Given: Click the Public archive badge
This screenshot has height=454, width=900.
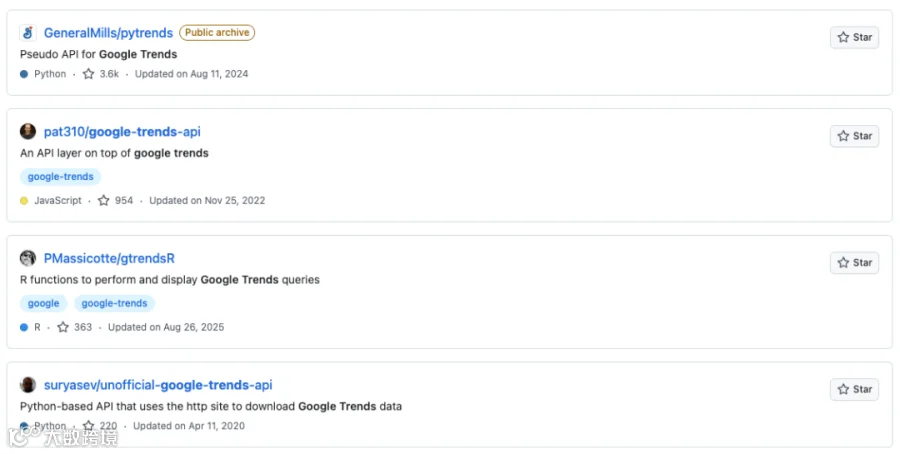Looking at the screenshot, I should [x=217, y=33].
